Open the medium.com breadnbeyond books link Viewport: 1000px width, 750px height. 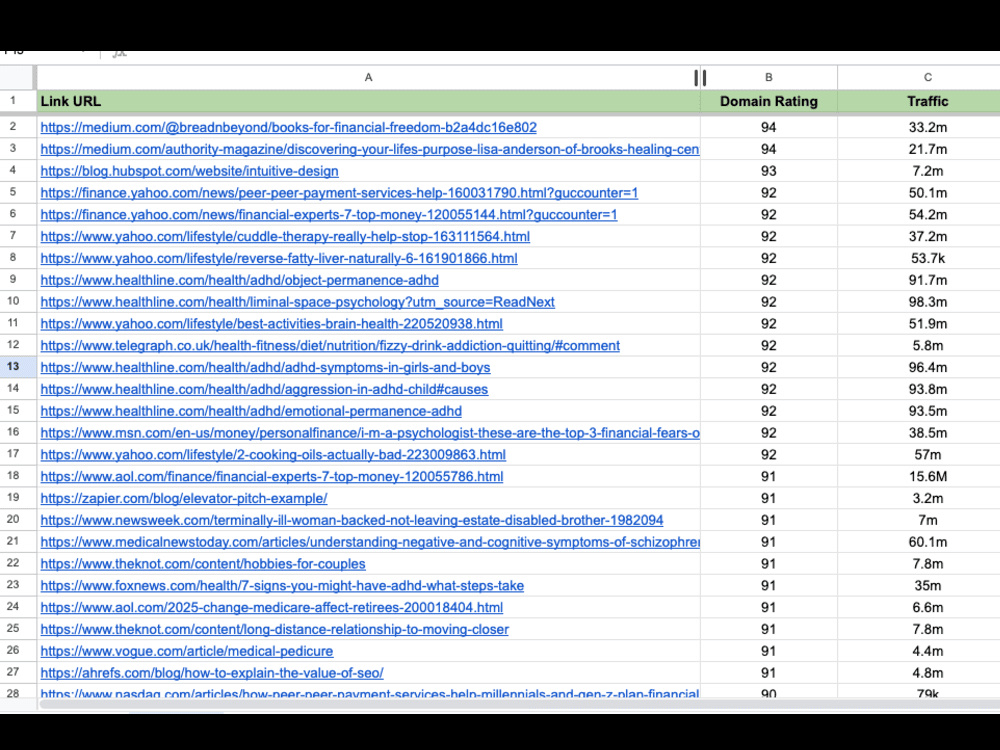tap(288, 128)
